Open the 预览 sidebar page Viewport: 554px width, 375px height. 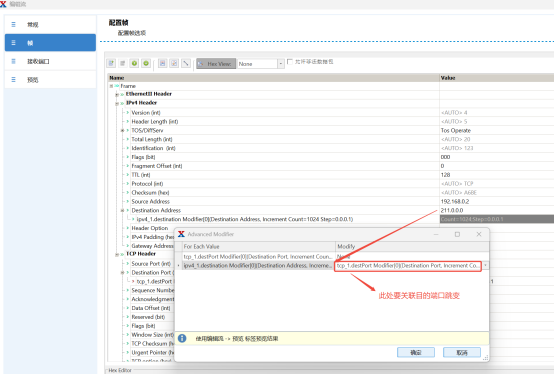50,80
